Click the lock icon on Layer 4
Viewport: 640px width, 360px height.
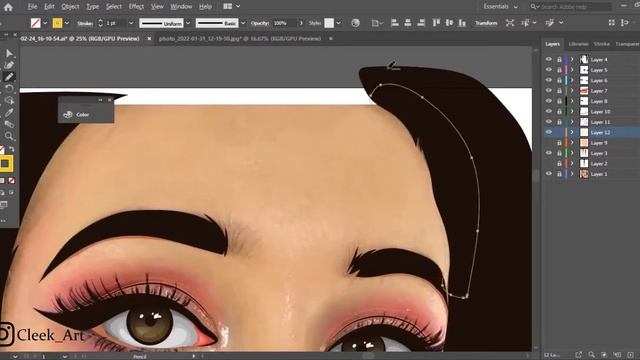tap(559, 60)
